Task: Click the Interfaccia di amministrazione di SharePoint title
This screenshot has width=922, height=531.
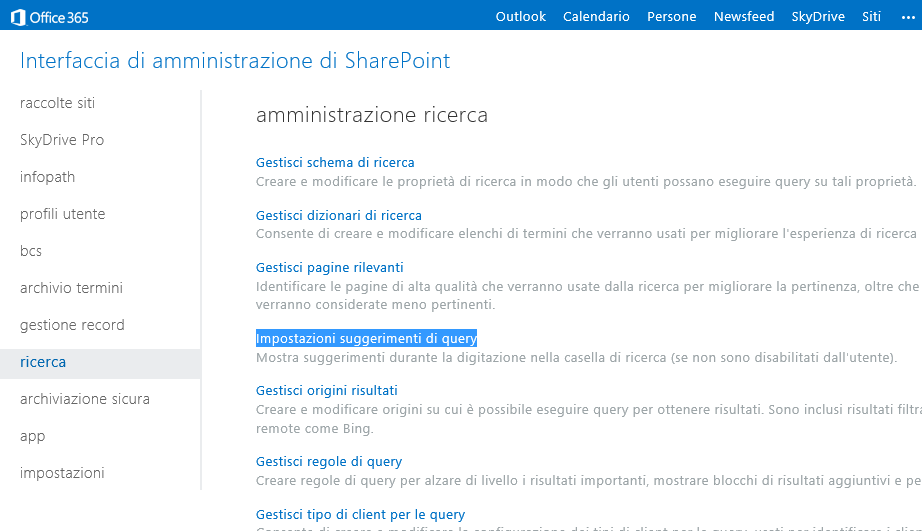Action: (235, 61)
